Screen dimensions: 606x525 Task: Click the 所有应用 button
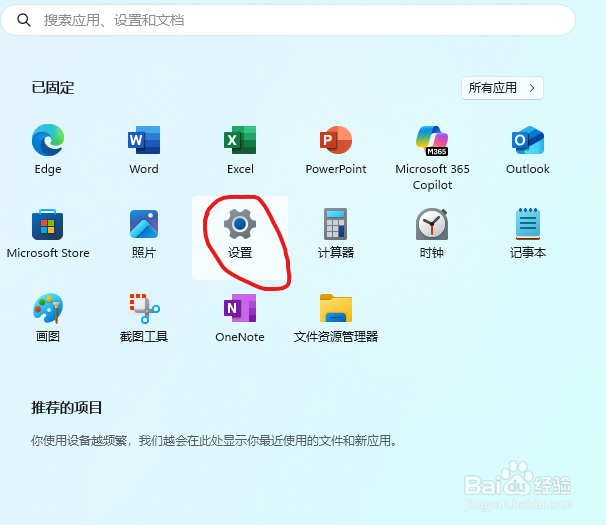(502, 88)
